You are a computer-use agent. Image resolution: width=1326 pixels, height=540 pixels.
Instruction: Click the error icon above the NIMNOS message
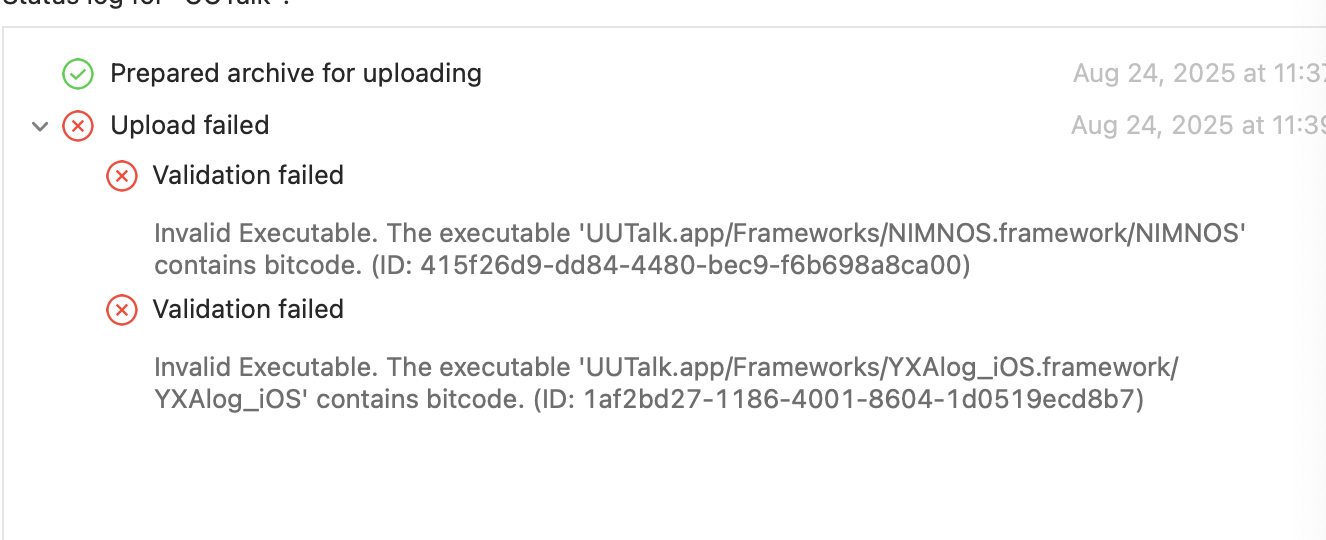pyautogui.click(x=122, y=176)
